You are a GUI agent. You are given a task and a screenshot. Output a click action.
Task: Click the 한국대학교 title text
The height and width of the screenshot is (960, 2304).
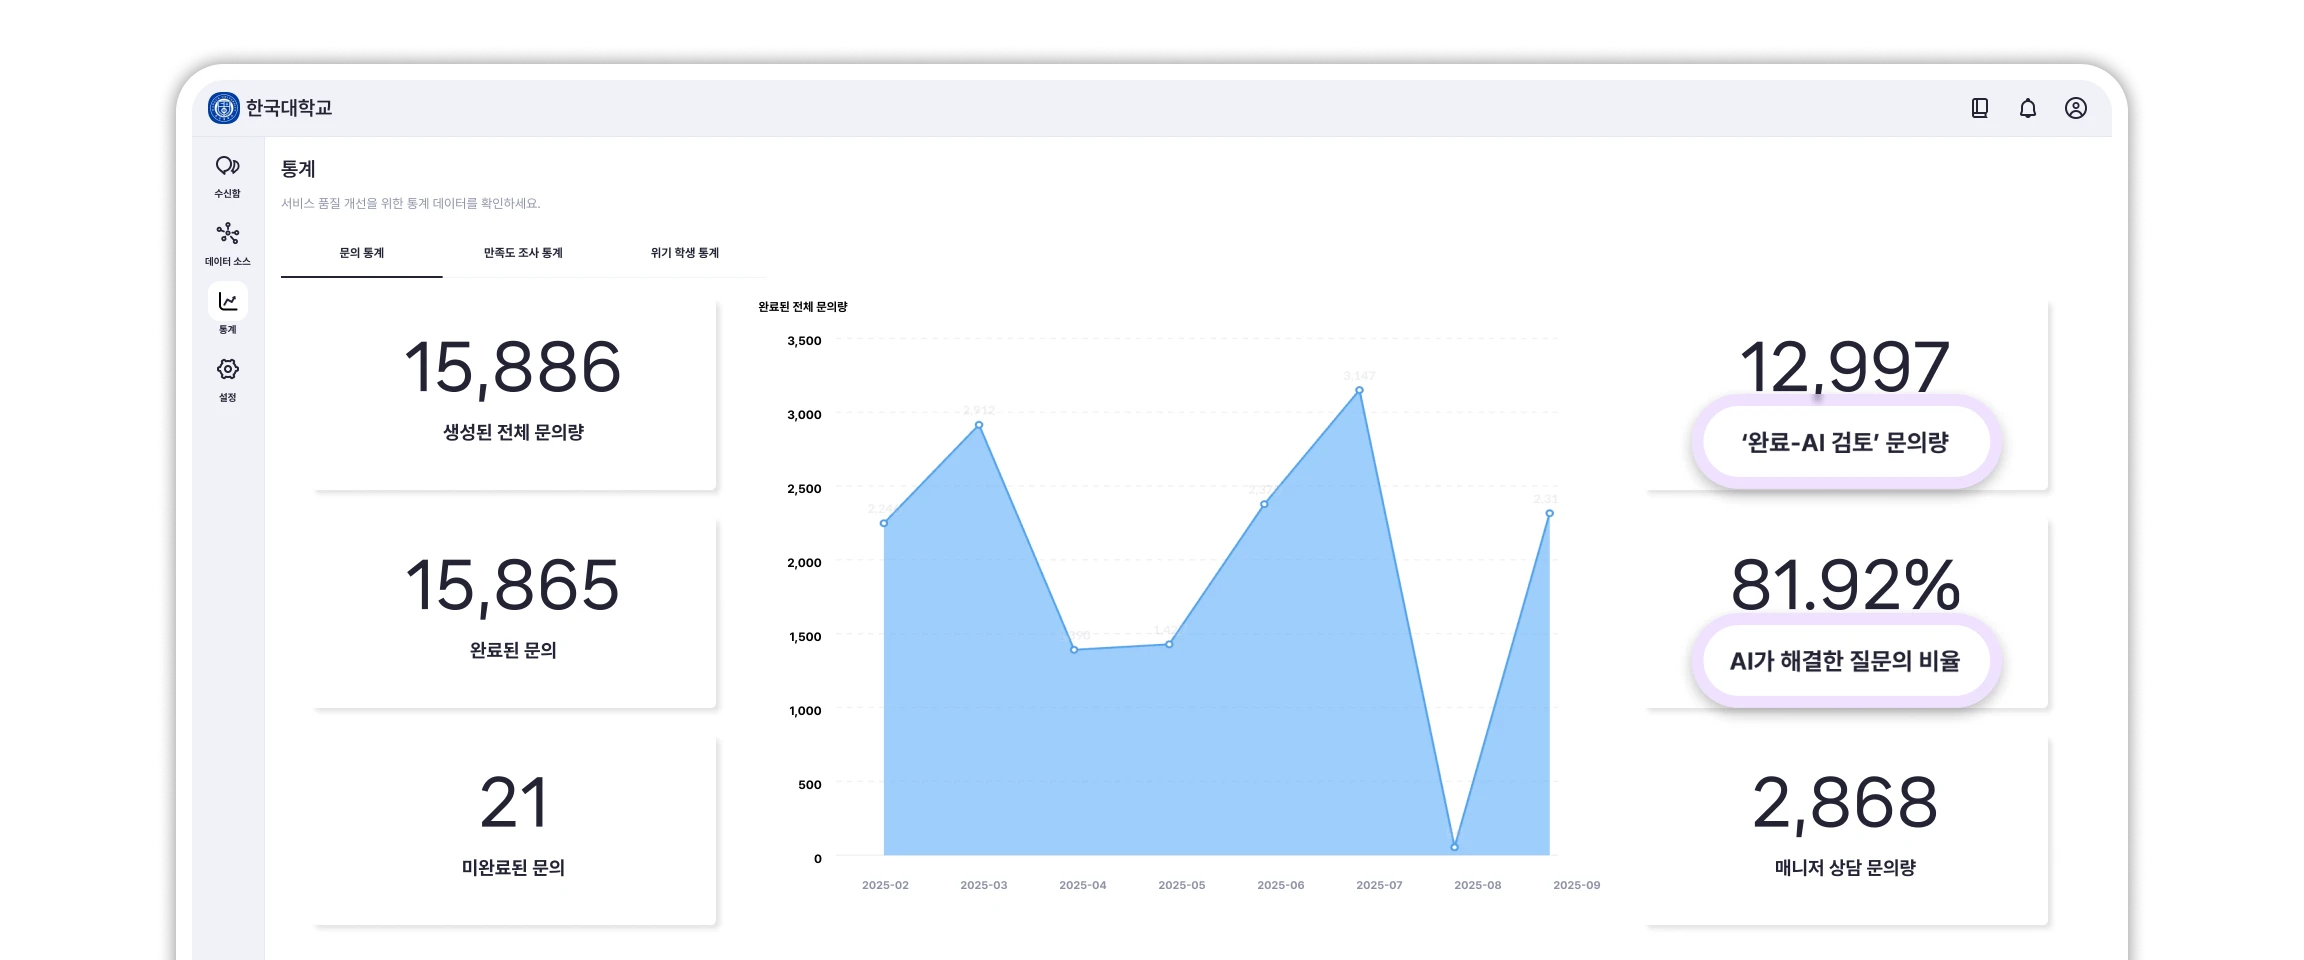click(289, 108)
